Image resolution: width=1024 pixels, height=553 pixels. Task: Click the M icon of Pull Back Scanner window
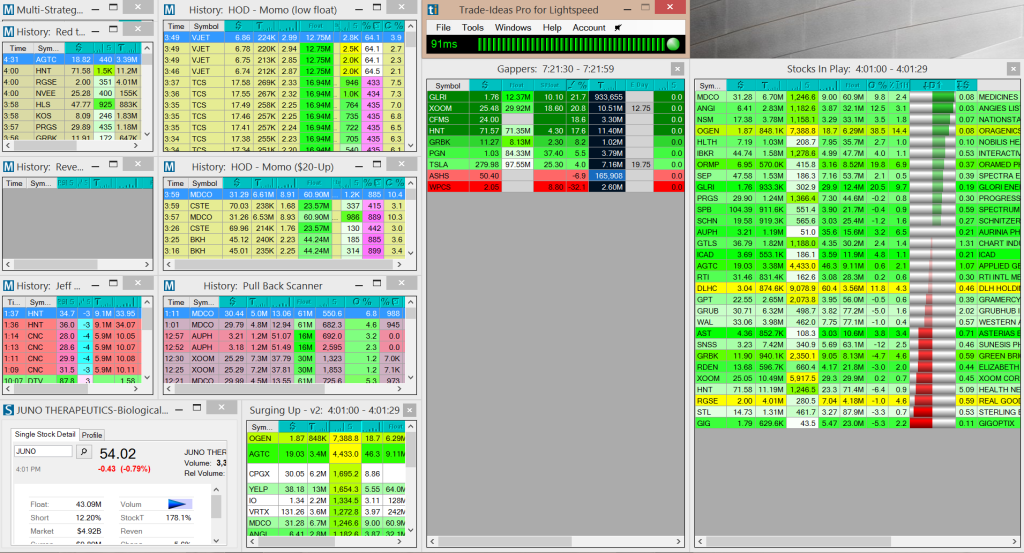click(x=169, y=286)
